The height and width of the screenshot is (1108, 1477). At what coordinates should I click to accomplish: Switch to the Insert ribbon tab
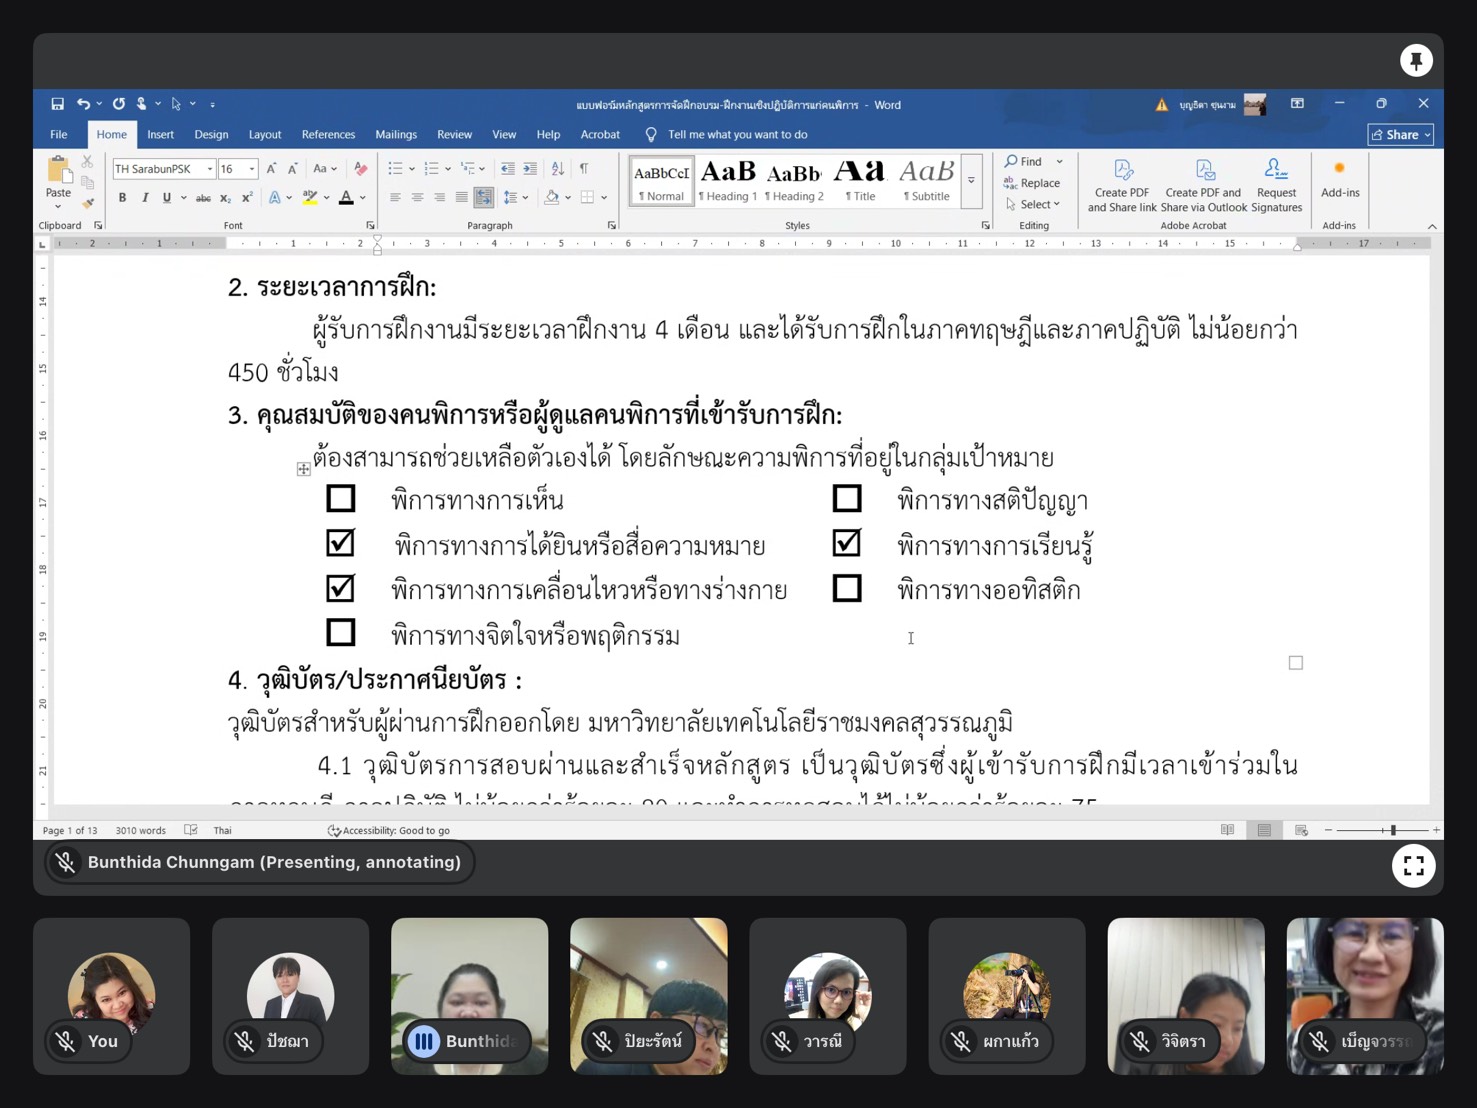pos(160,134)
